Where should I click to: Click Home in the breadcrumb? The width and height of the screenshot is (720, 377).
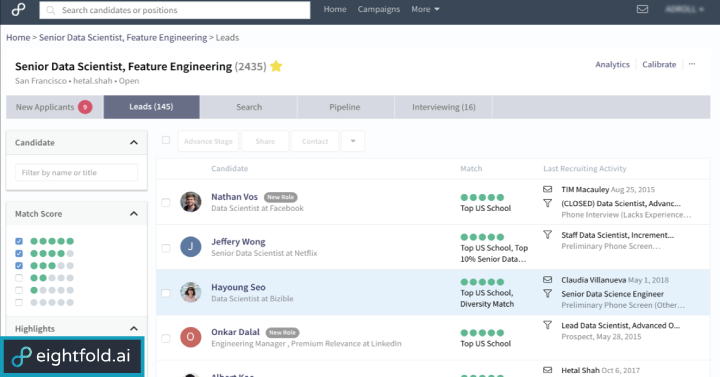[18, 38]
